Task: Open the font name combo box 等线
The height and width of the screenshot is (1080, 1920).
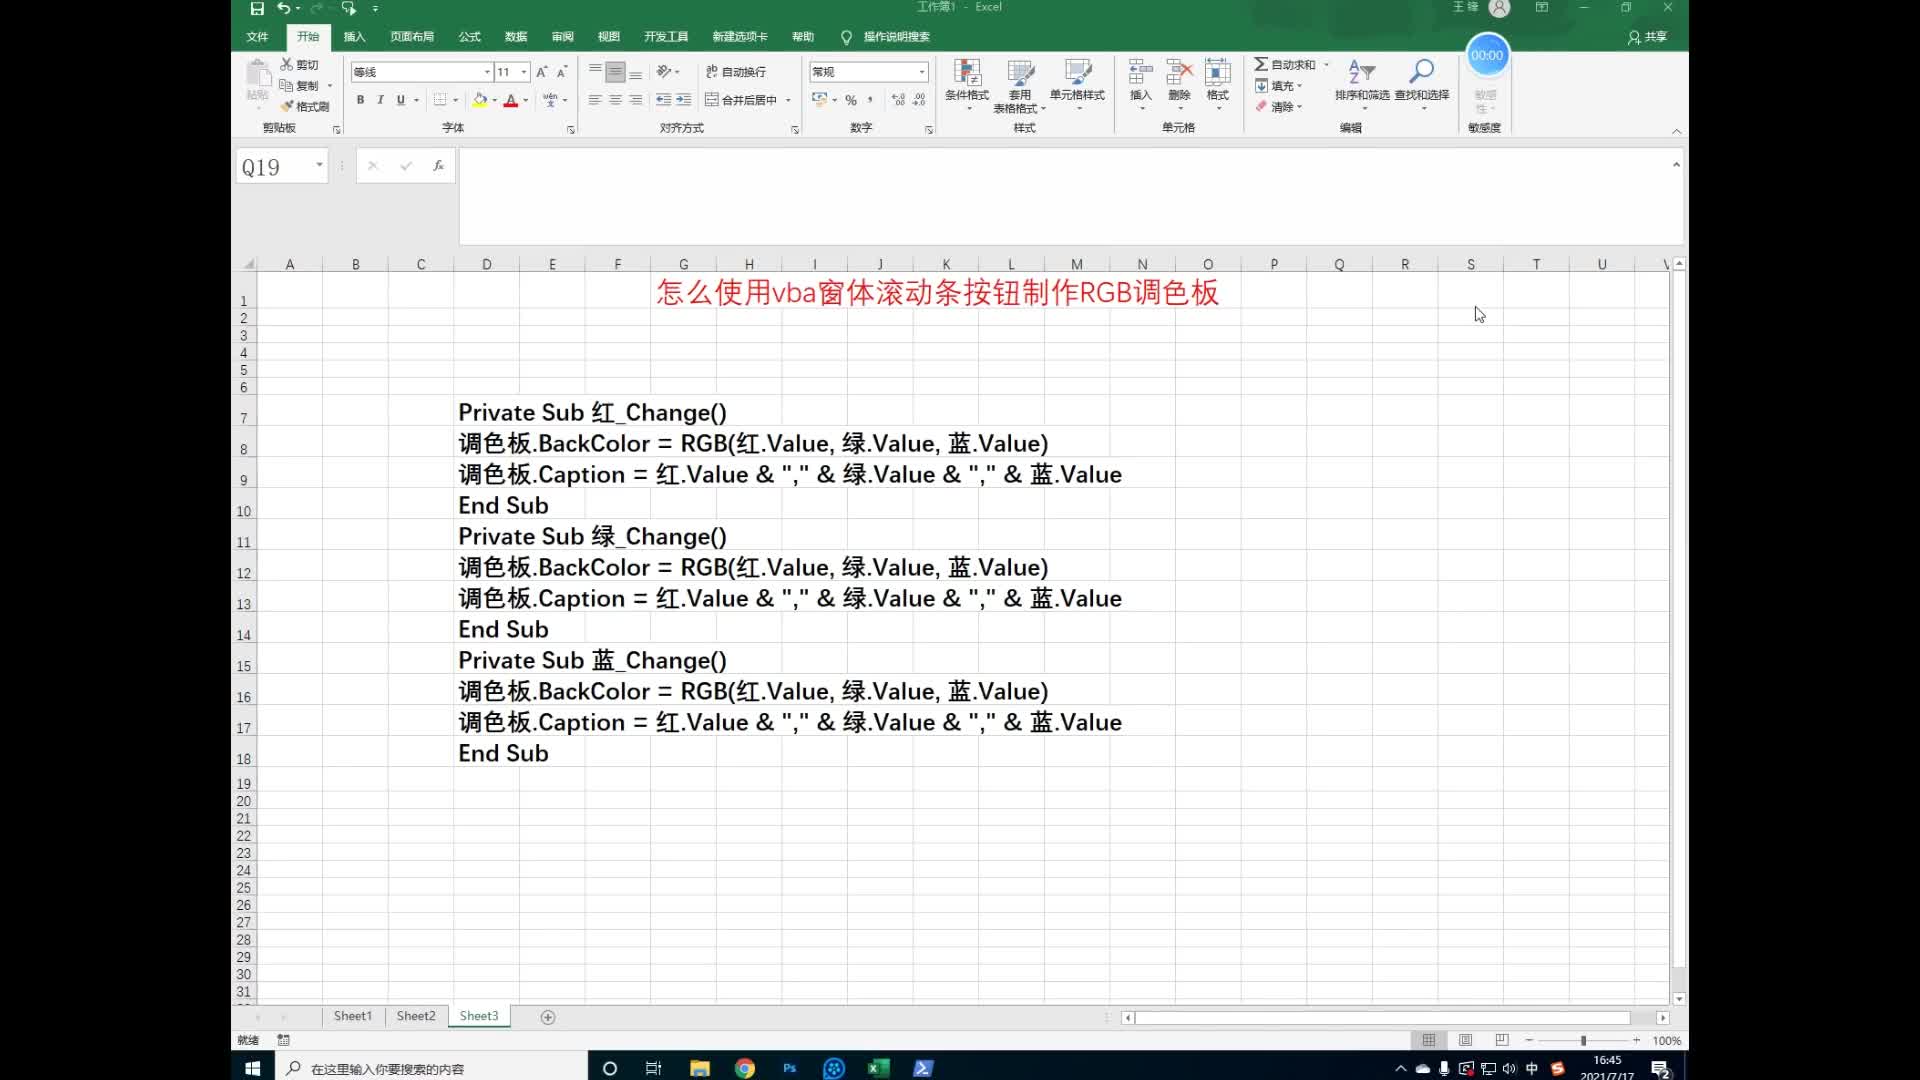Action: click(421, 72)
